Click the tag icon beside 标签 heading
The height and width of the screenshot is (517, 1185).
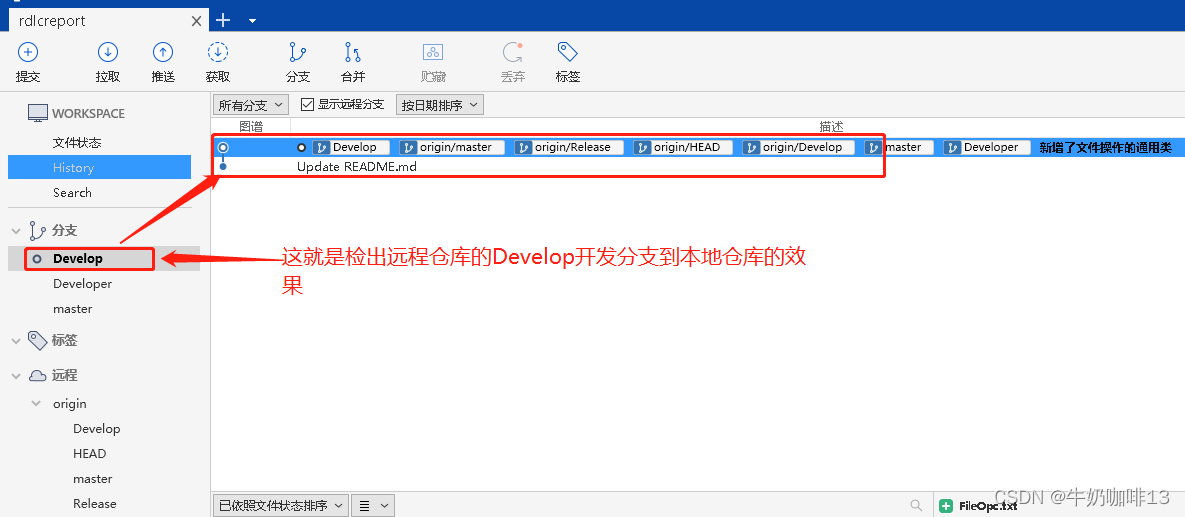tap(37, 340)
